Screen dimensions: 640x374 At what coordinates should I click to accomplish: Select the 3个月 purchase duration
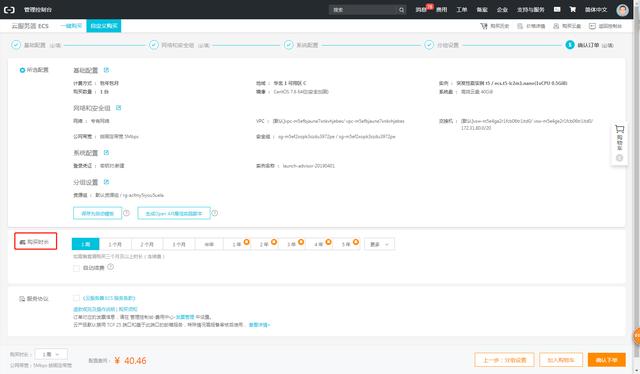tap(179, 244)
